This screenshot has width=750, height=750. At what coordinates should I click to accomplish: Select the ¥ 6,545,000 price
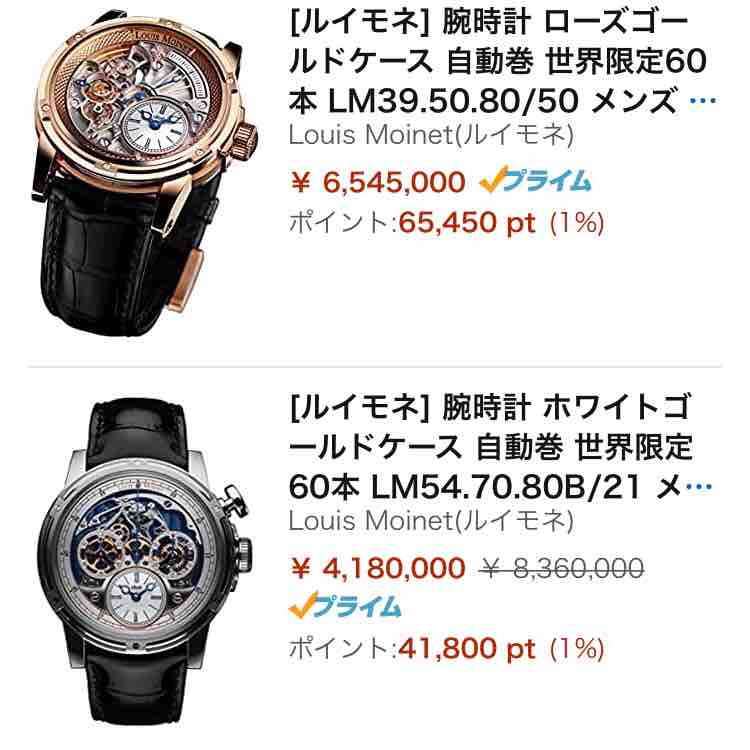[378, 182]
